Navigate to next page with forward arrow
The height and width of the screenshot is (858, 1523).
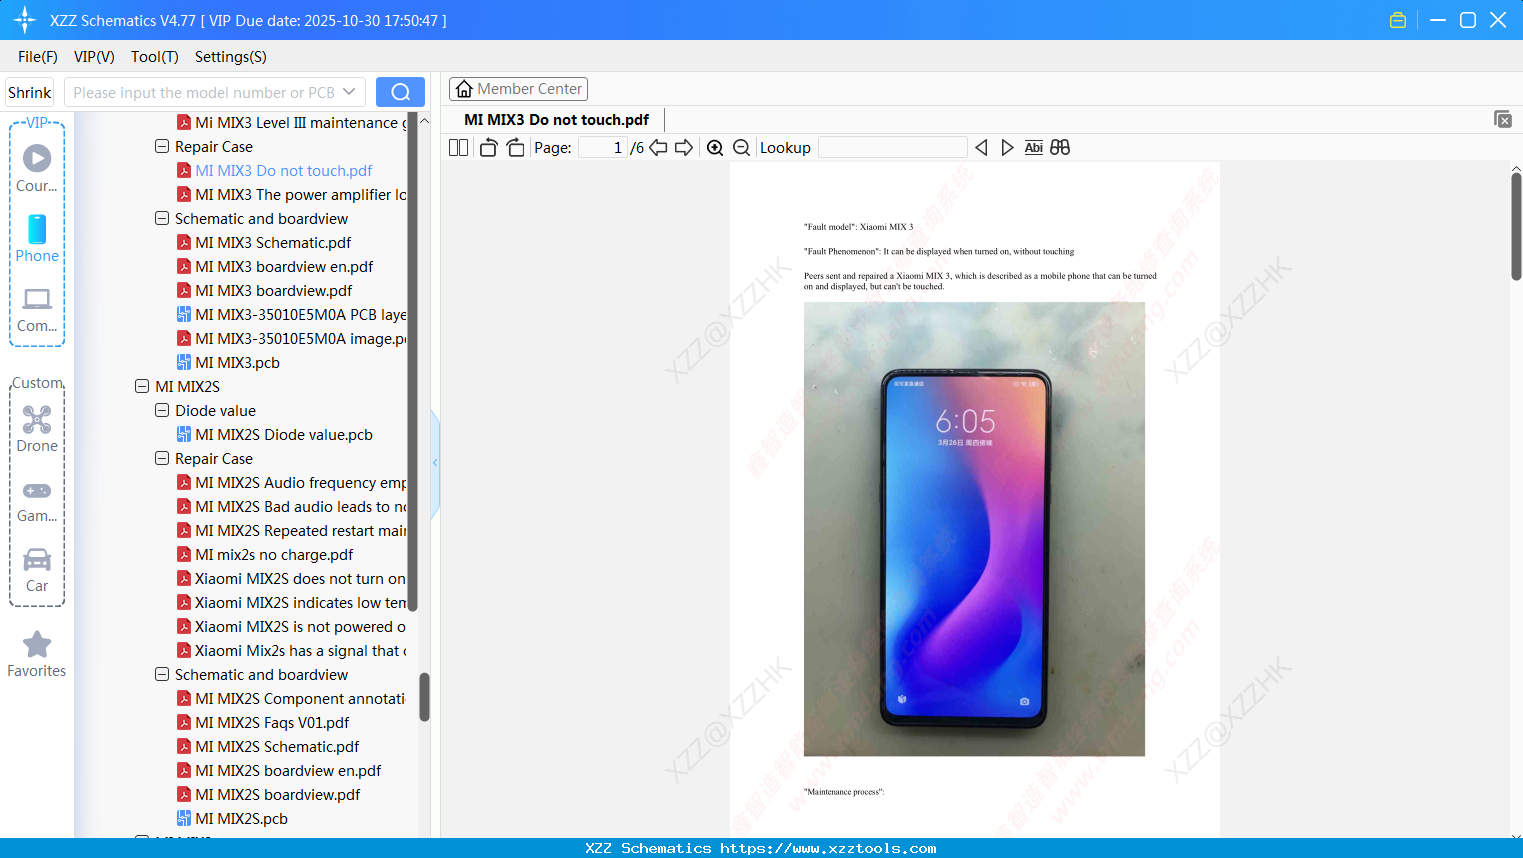coord(685,147)
